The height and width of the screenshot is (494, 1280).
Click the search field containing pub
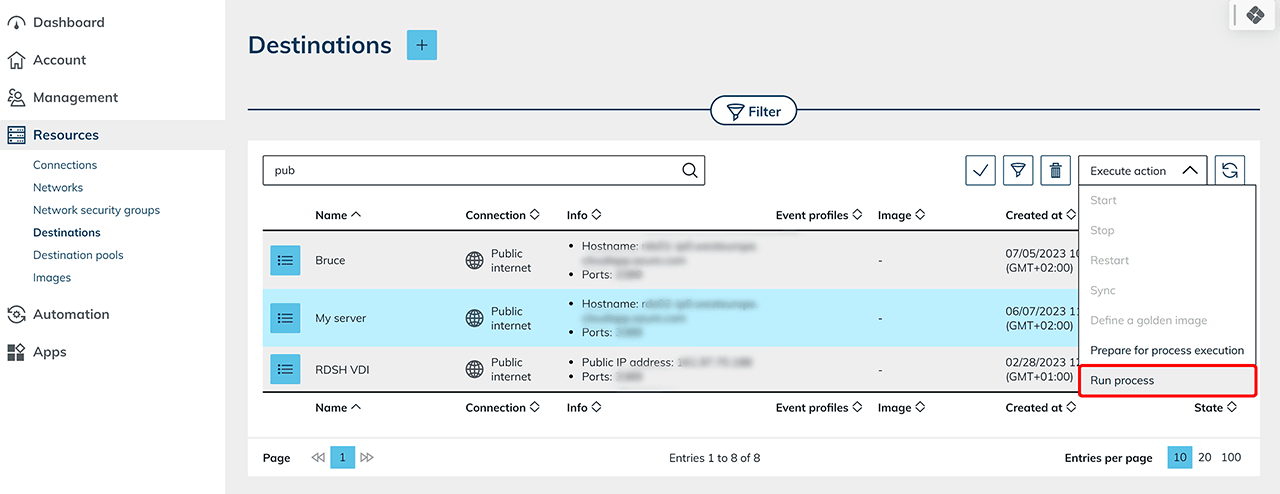coord(470,171)
